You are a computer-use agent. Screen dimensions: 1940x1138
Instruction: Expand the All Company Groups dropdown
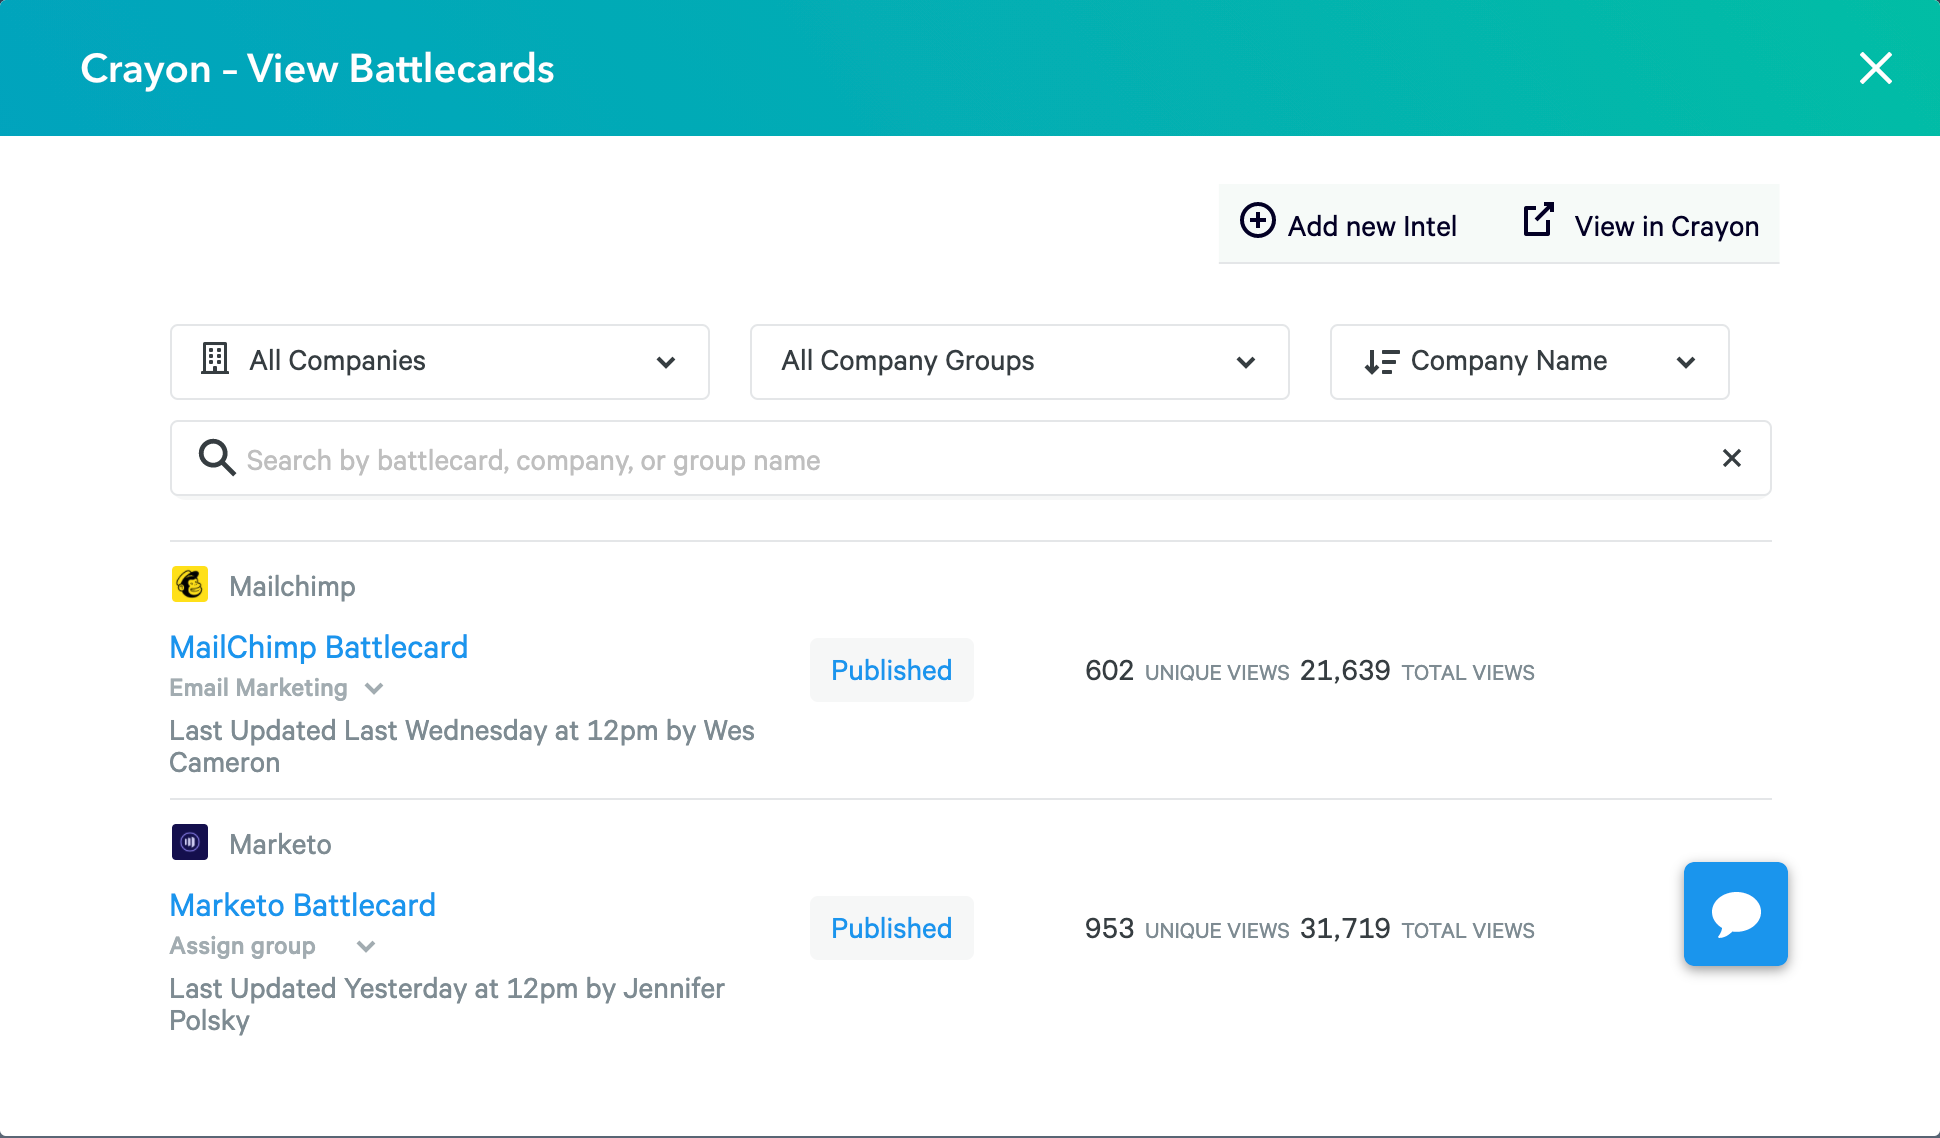pos(1019,361)
